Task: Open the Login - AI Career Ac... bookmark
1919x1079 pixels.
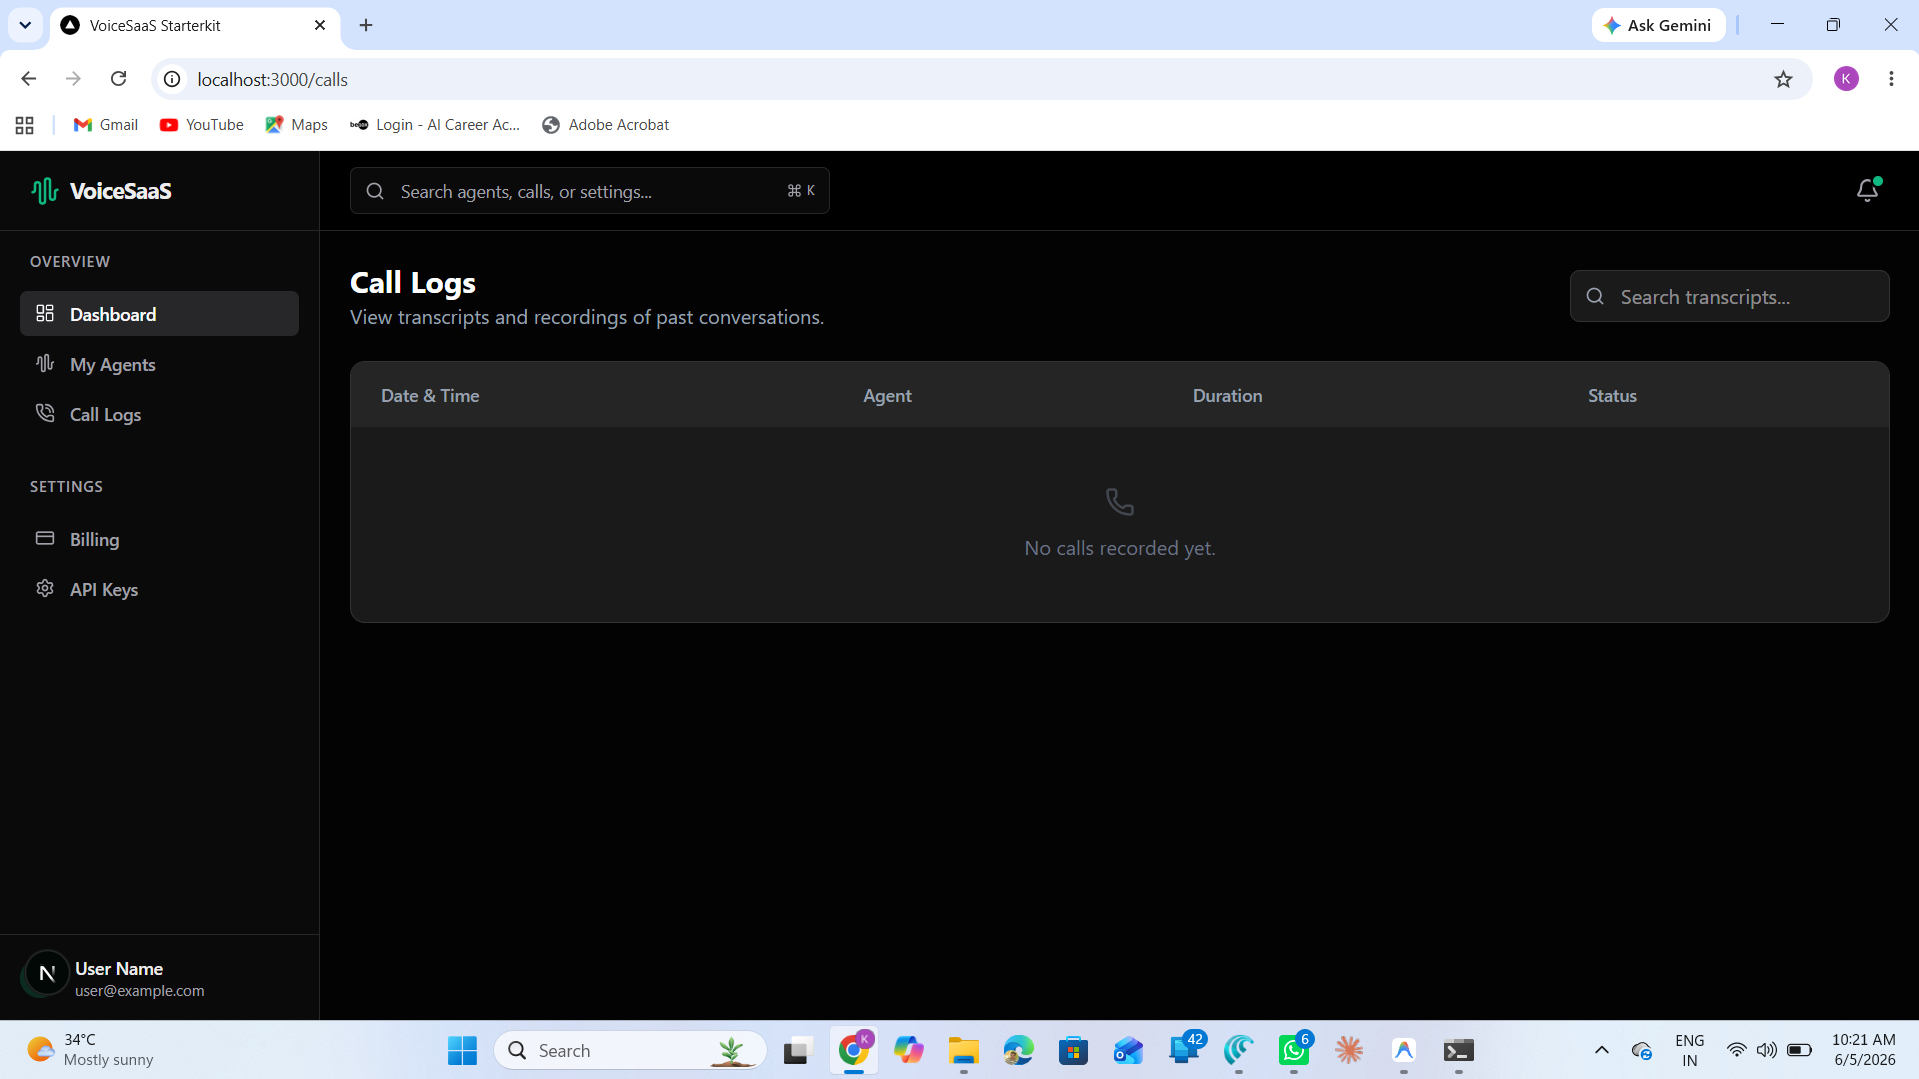Action: (x=435, y=125)
